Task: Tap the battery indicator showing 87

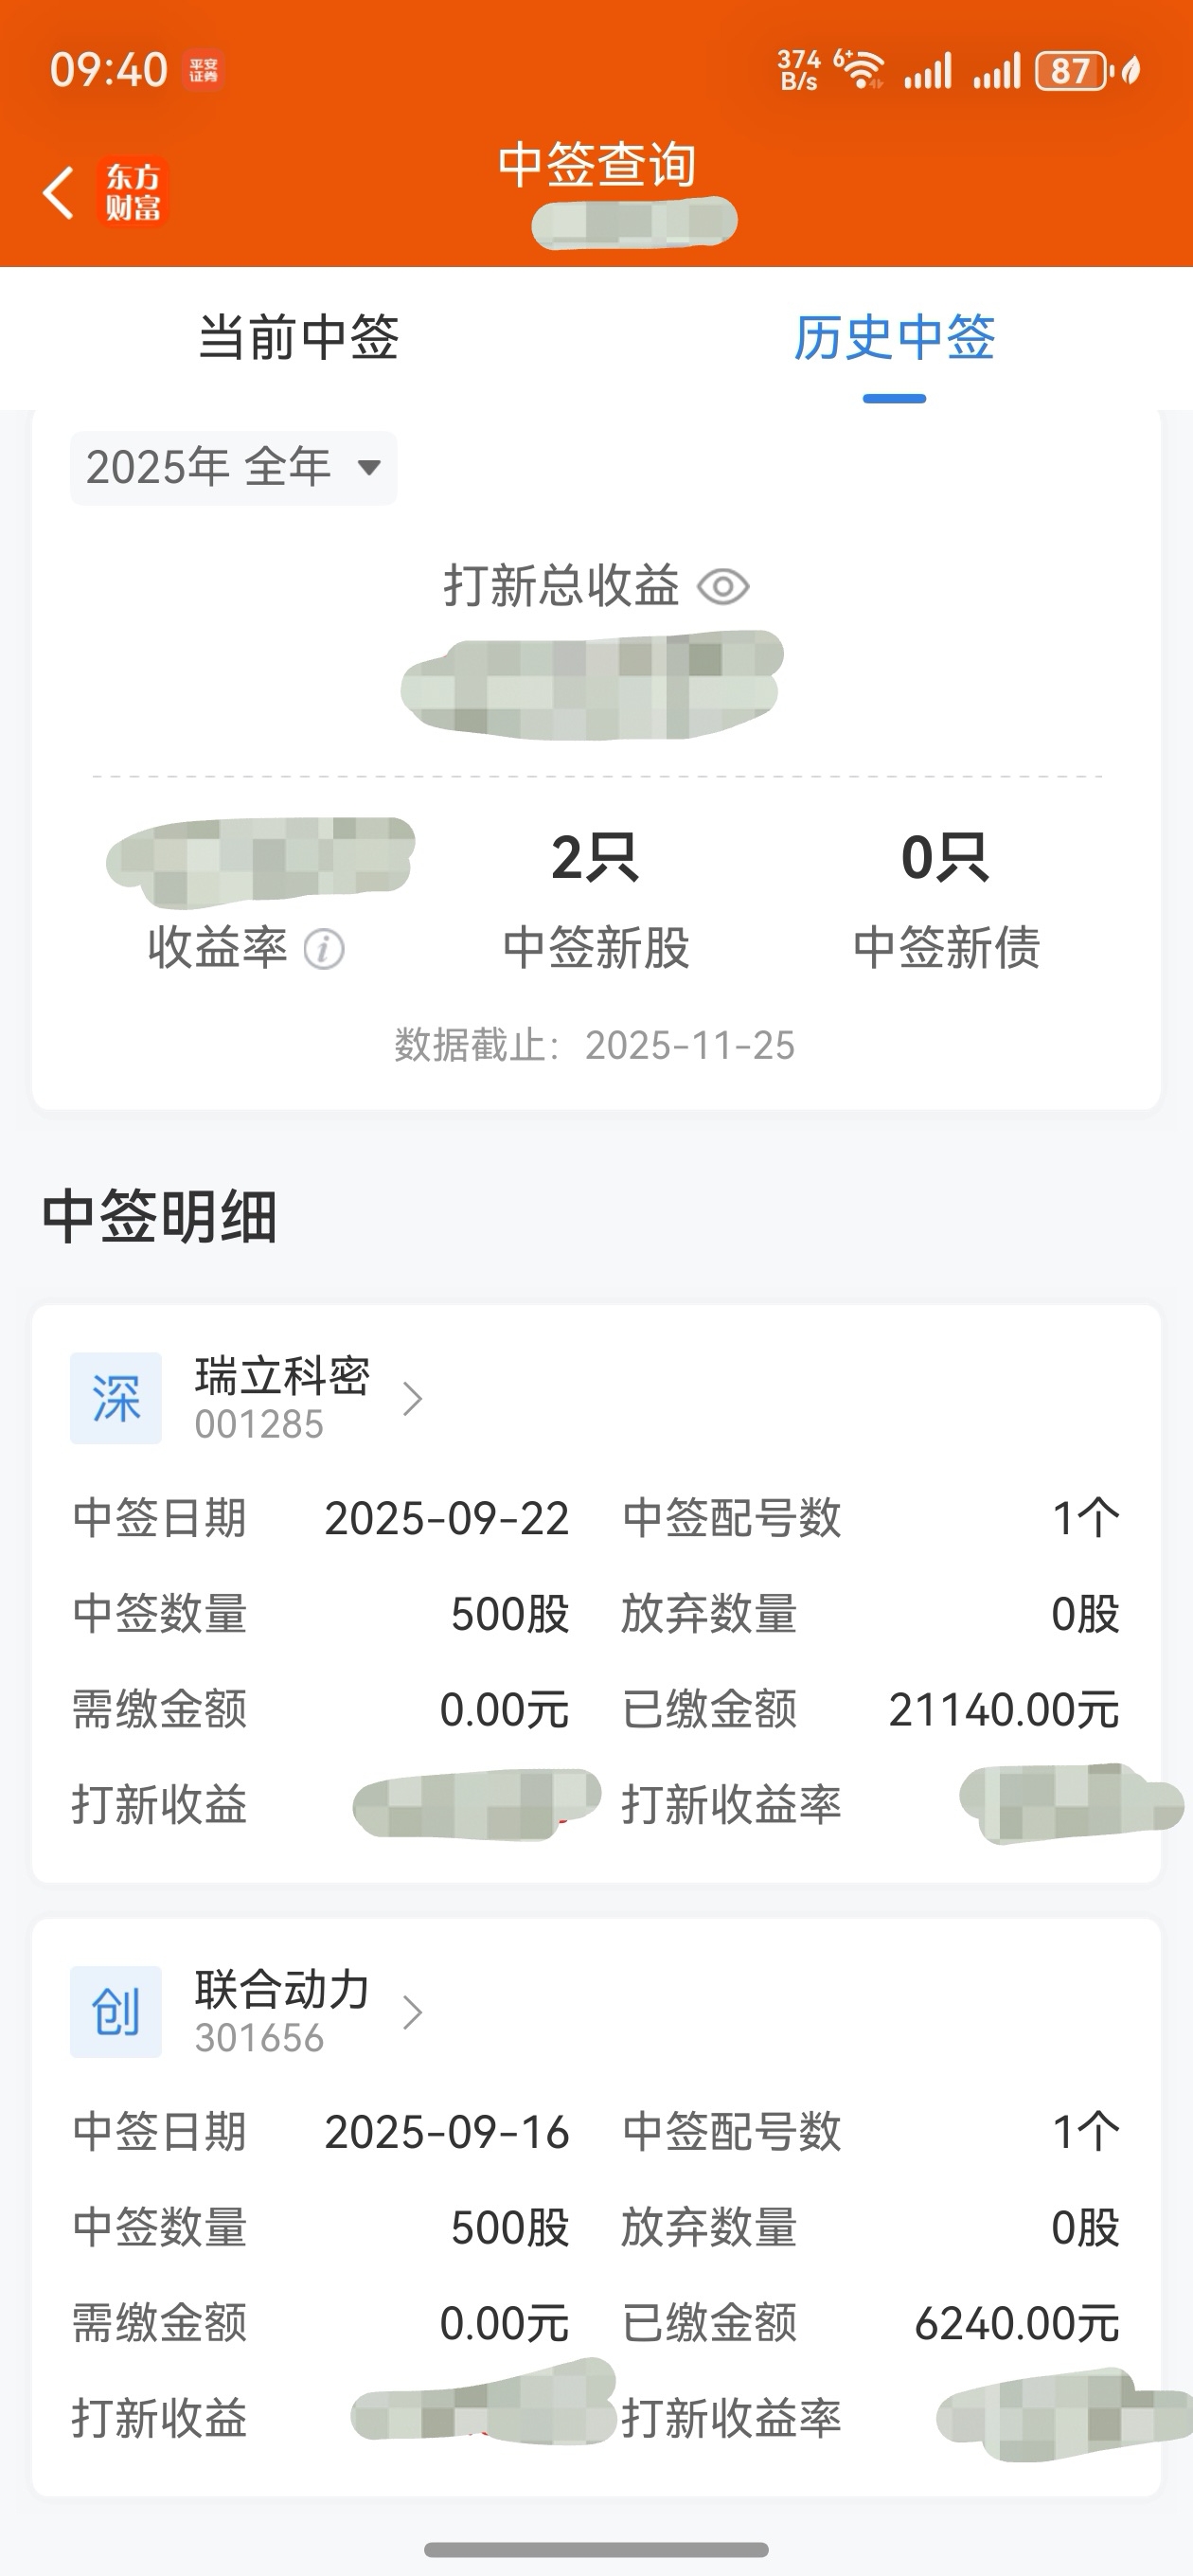Action: (x=1071, y=71)
